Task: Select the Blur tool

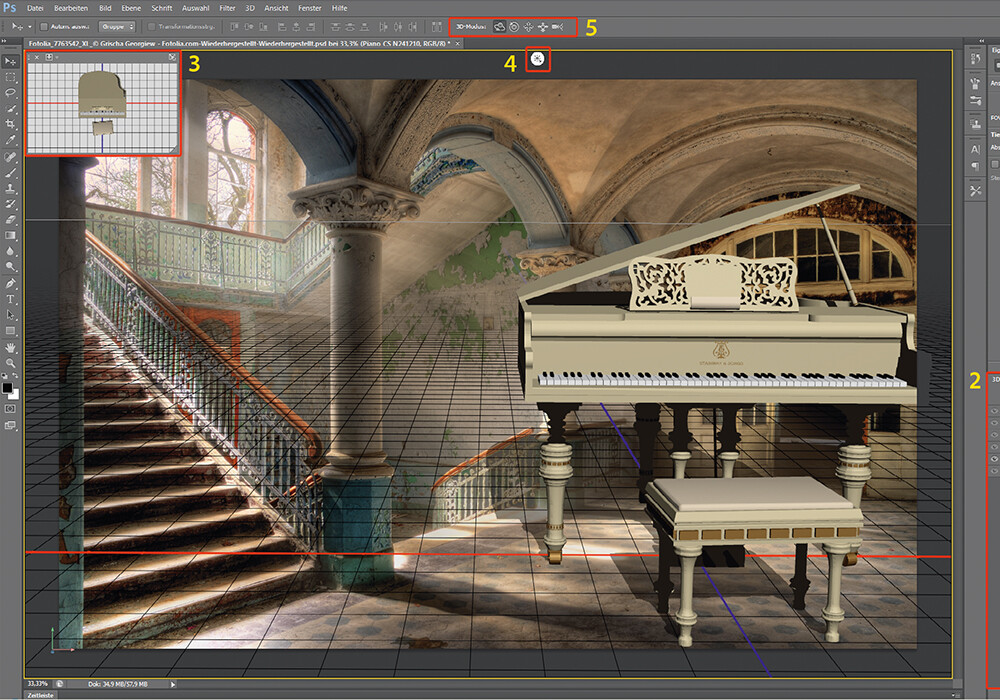Action: (10, 252)
